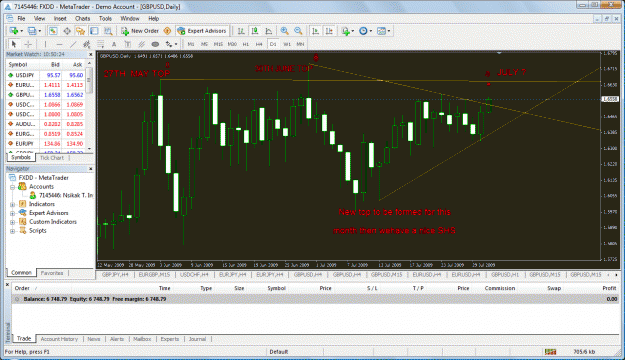Select the D1 daily timeframe
Screen dimensions: 625x360
pos(273,44)
